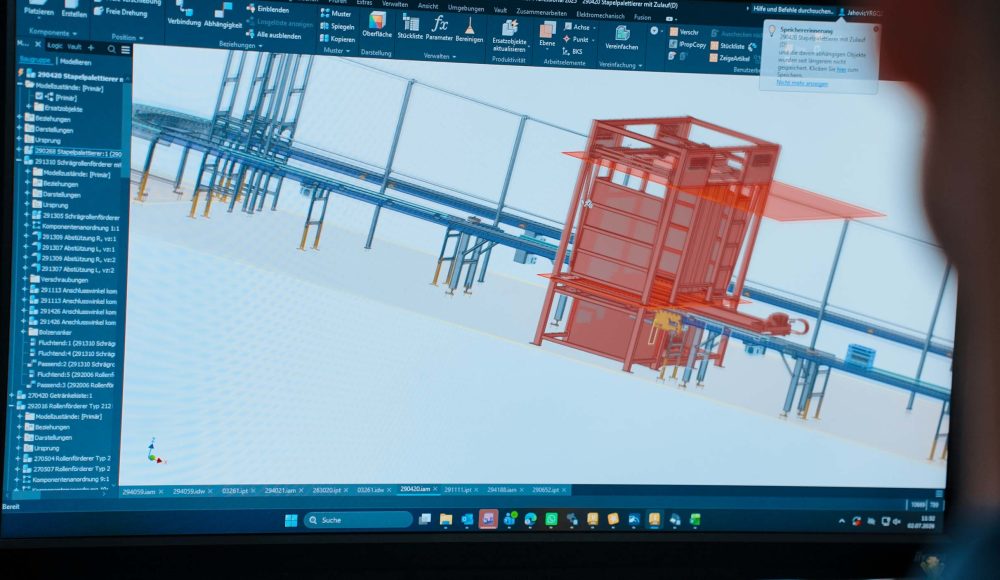This screenshot has height=580, width=1000.
Task: Collapse the 291310 Schrägrollenförderer node
Action: pos(19,161)
